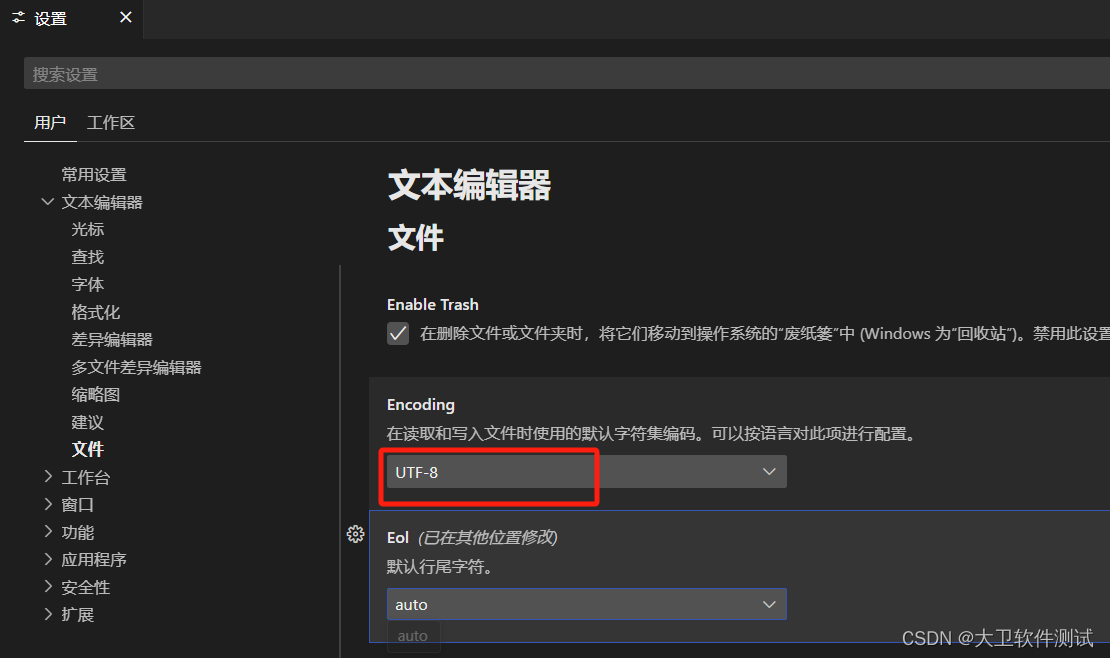Image resolution: width=1110 pixels, height=658 pixels.
Task: Click the 已在其他位置修改 indicator text
Action: point(488,538)
